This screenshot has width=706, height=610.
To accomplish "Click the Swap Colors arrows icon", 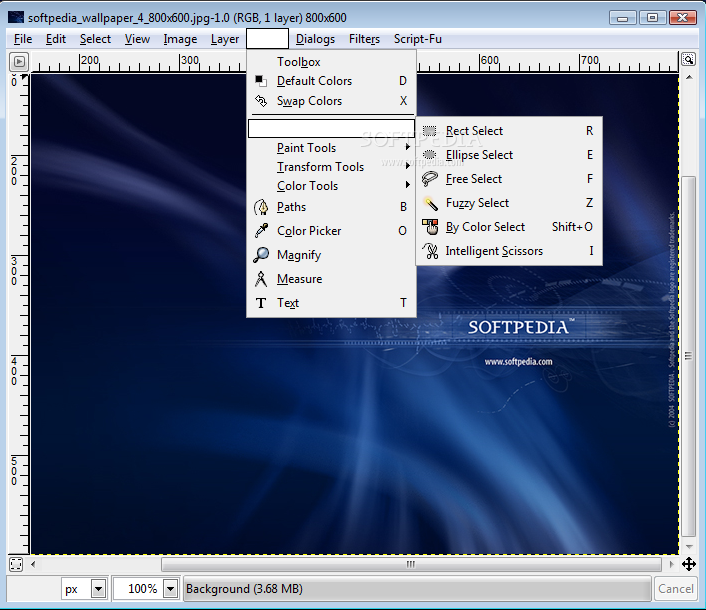I will click(261, 100).
